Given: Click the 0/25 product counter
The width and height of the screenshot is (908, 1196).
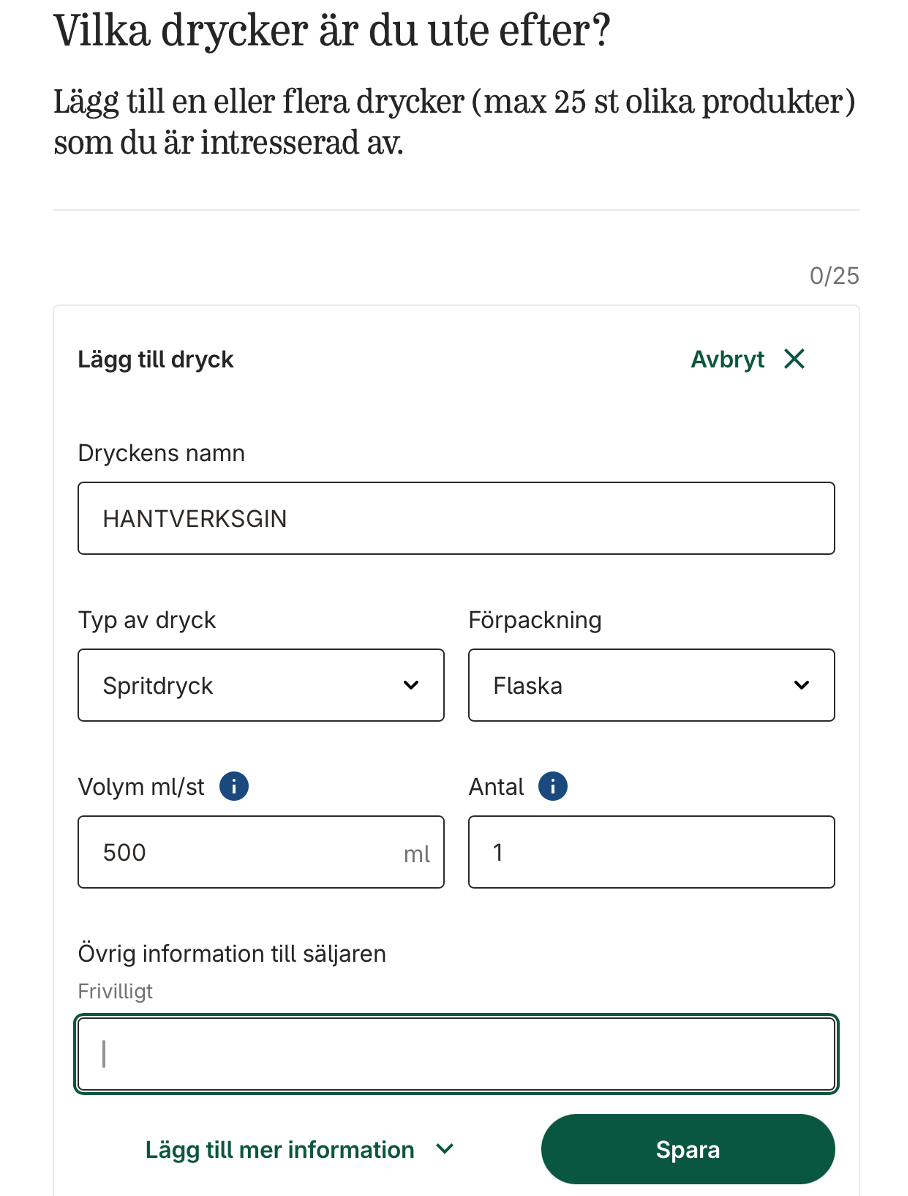Looking at the screenshot, I should tap(834, 276).
